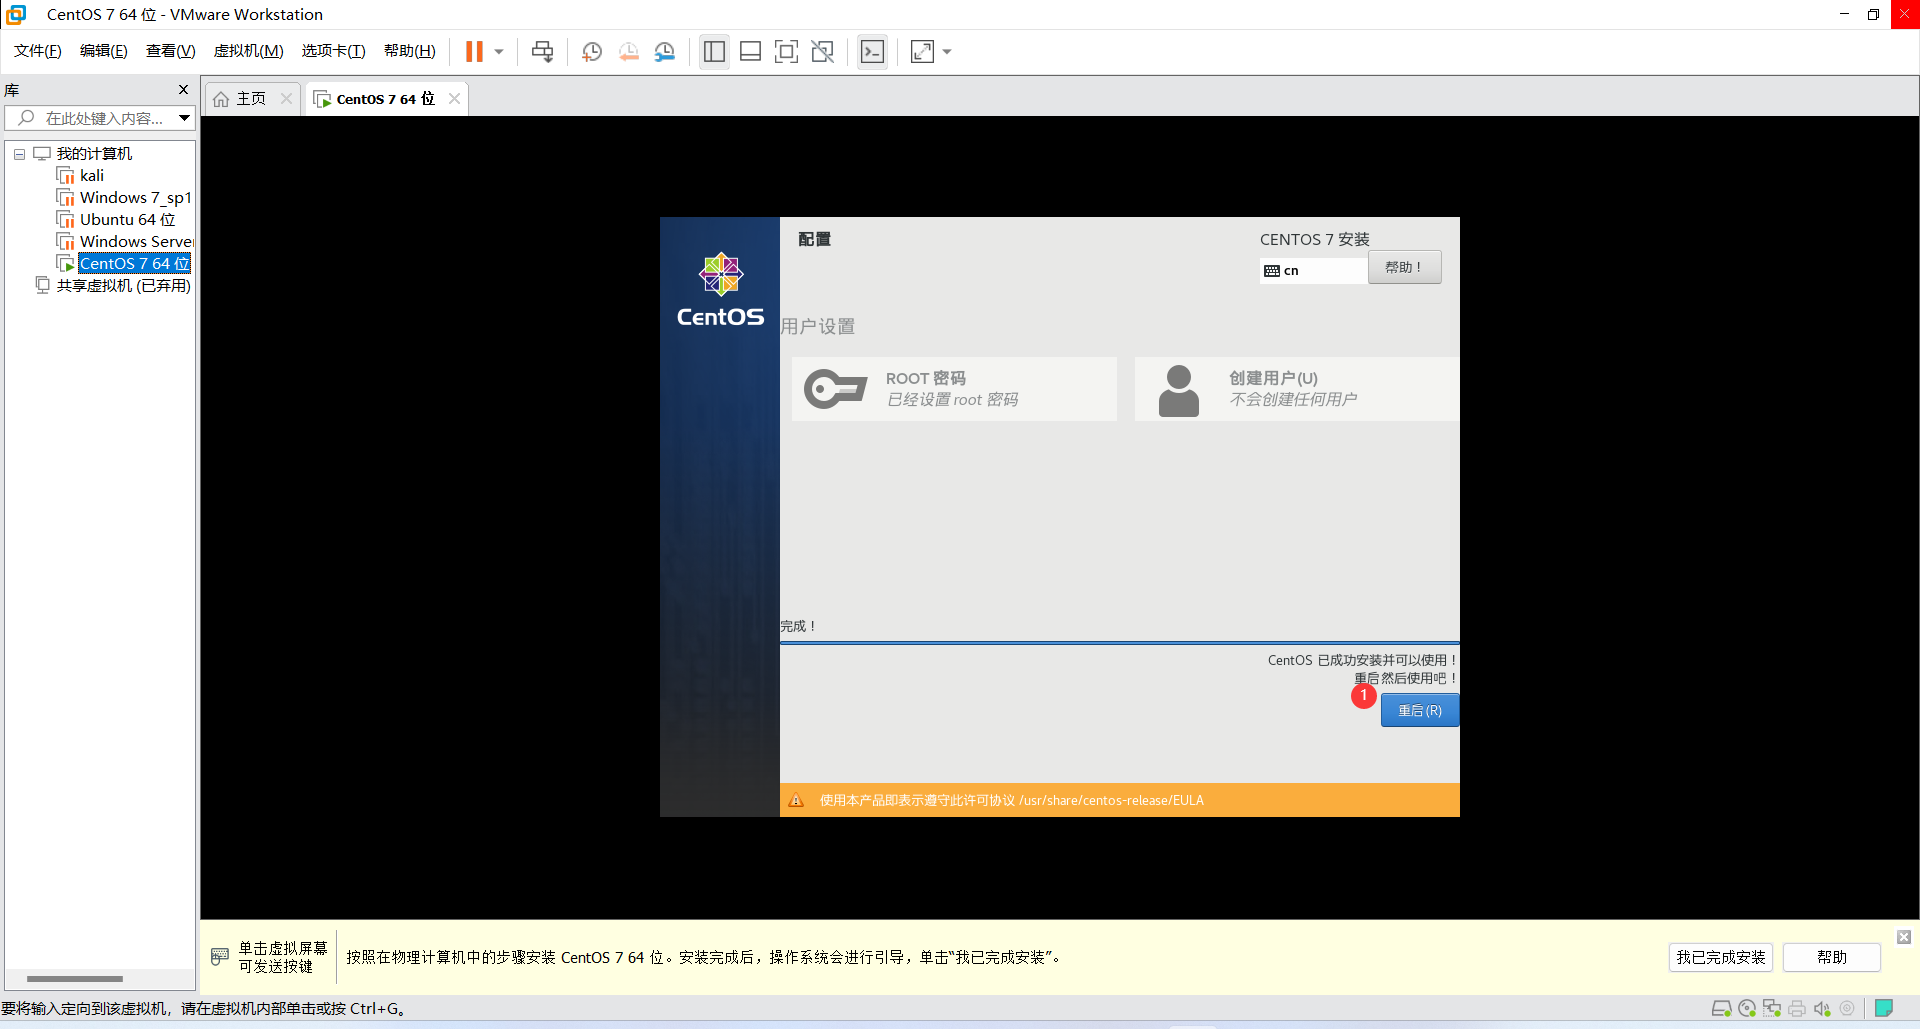Expand the stretch display options arrow
Screen dimensions: 1920x1029
pyautogui.click(x=947, y=51)
